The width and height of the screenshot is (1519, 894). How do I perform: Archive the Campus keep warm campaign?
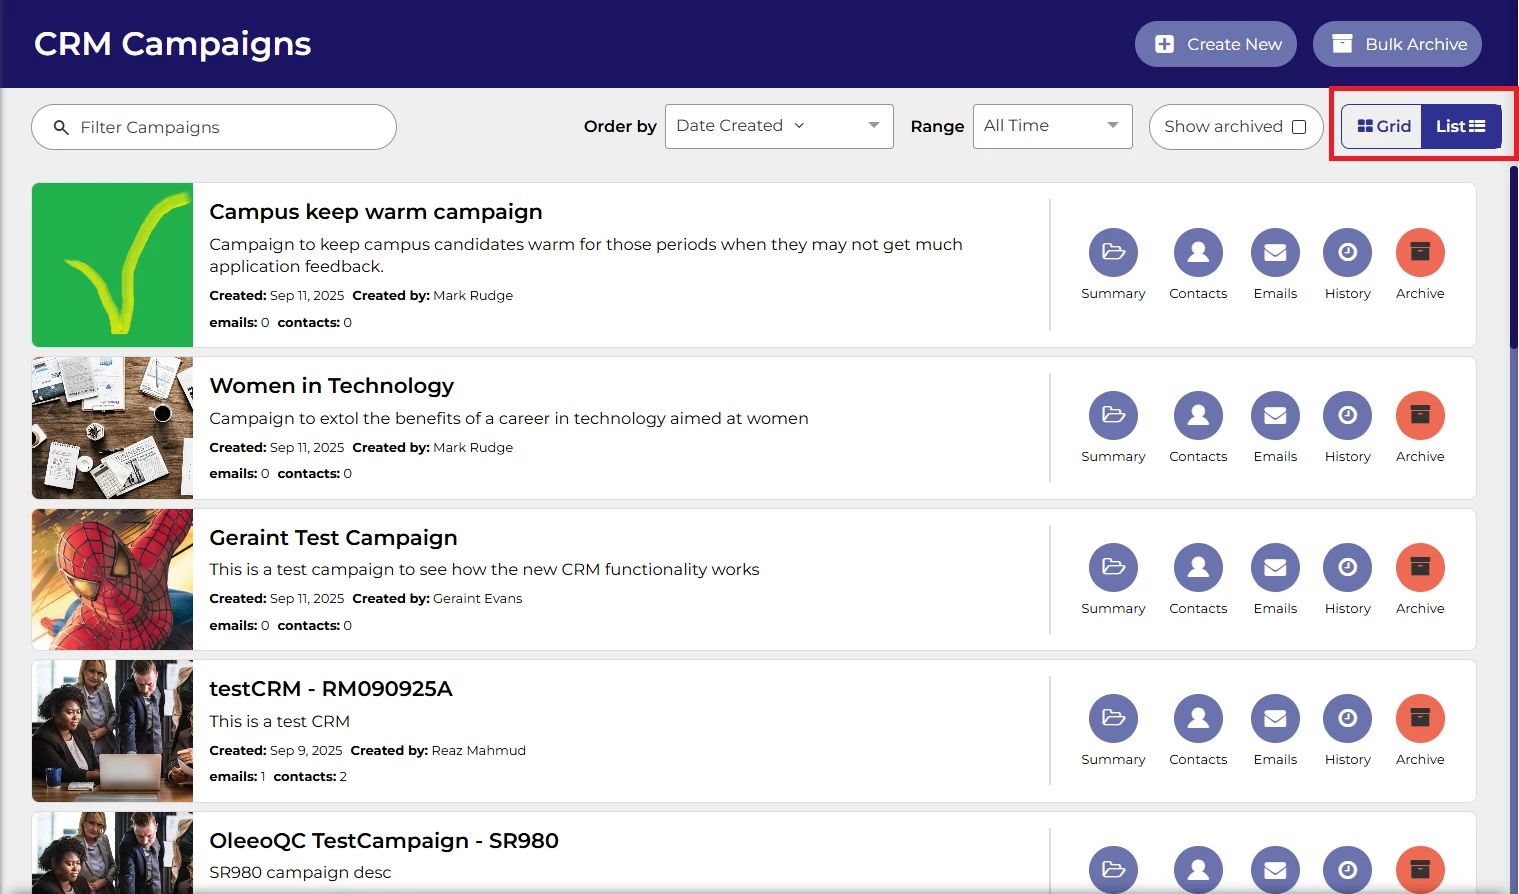pos(1420,253)
